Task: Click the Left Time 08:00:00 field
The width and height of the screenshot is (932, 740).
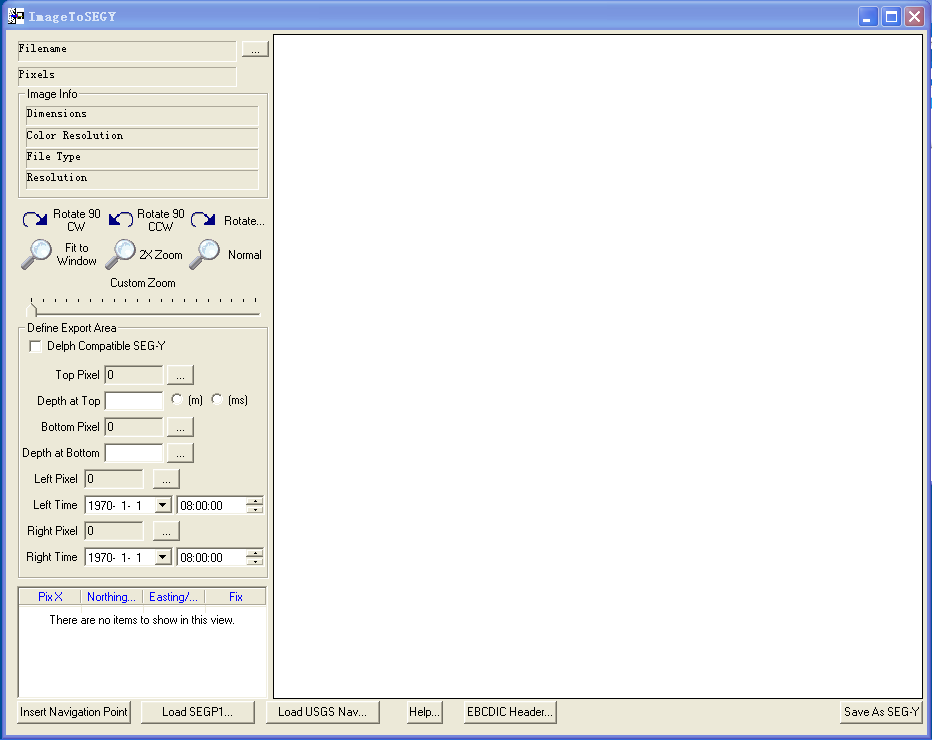Action: click(x=212, y=505)
